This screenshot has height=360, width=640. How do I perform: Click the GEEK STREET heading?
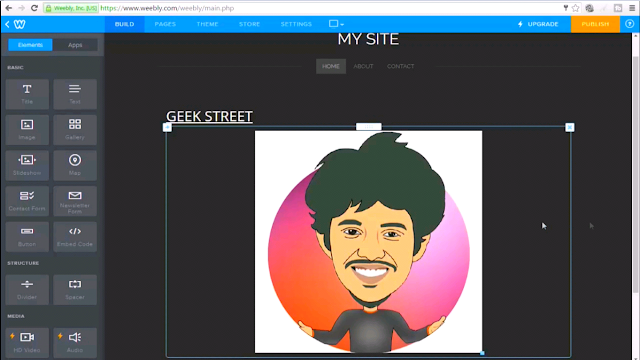[x=209, y=117]
